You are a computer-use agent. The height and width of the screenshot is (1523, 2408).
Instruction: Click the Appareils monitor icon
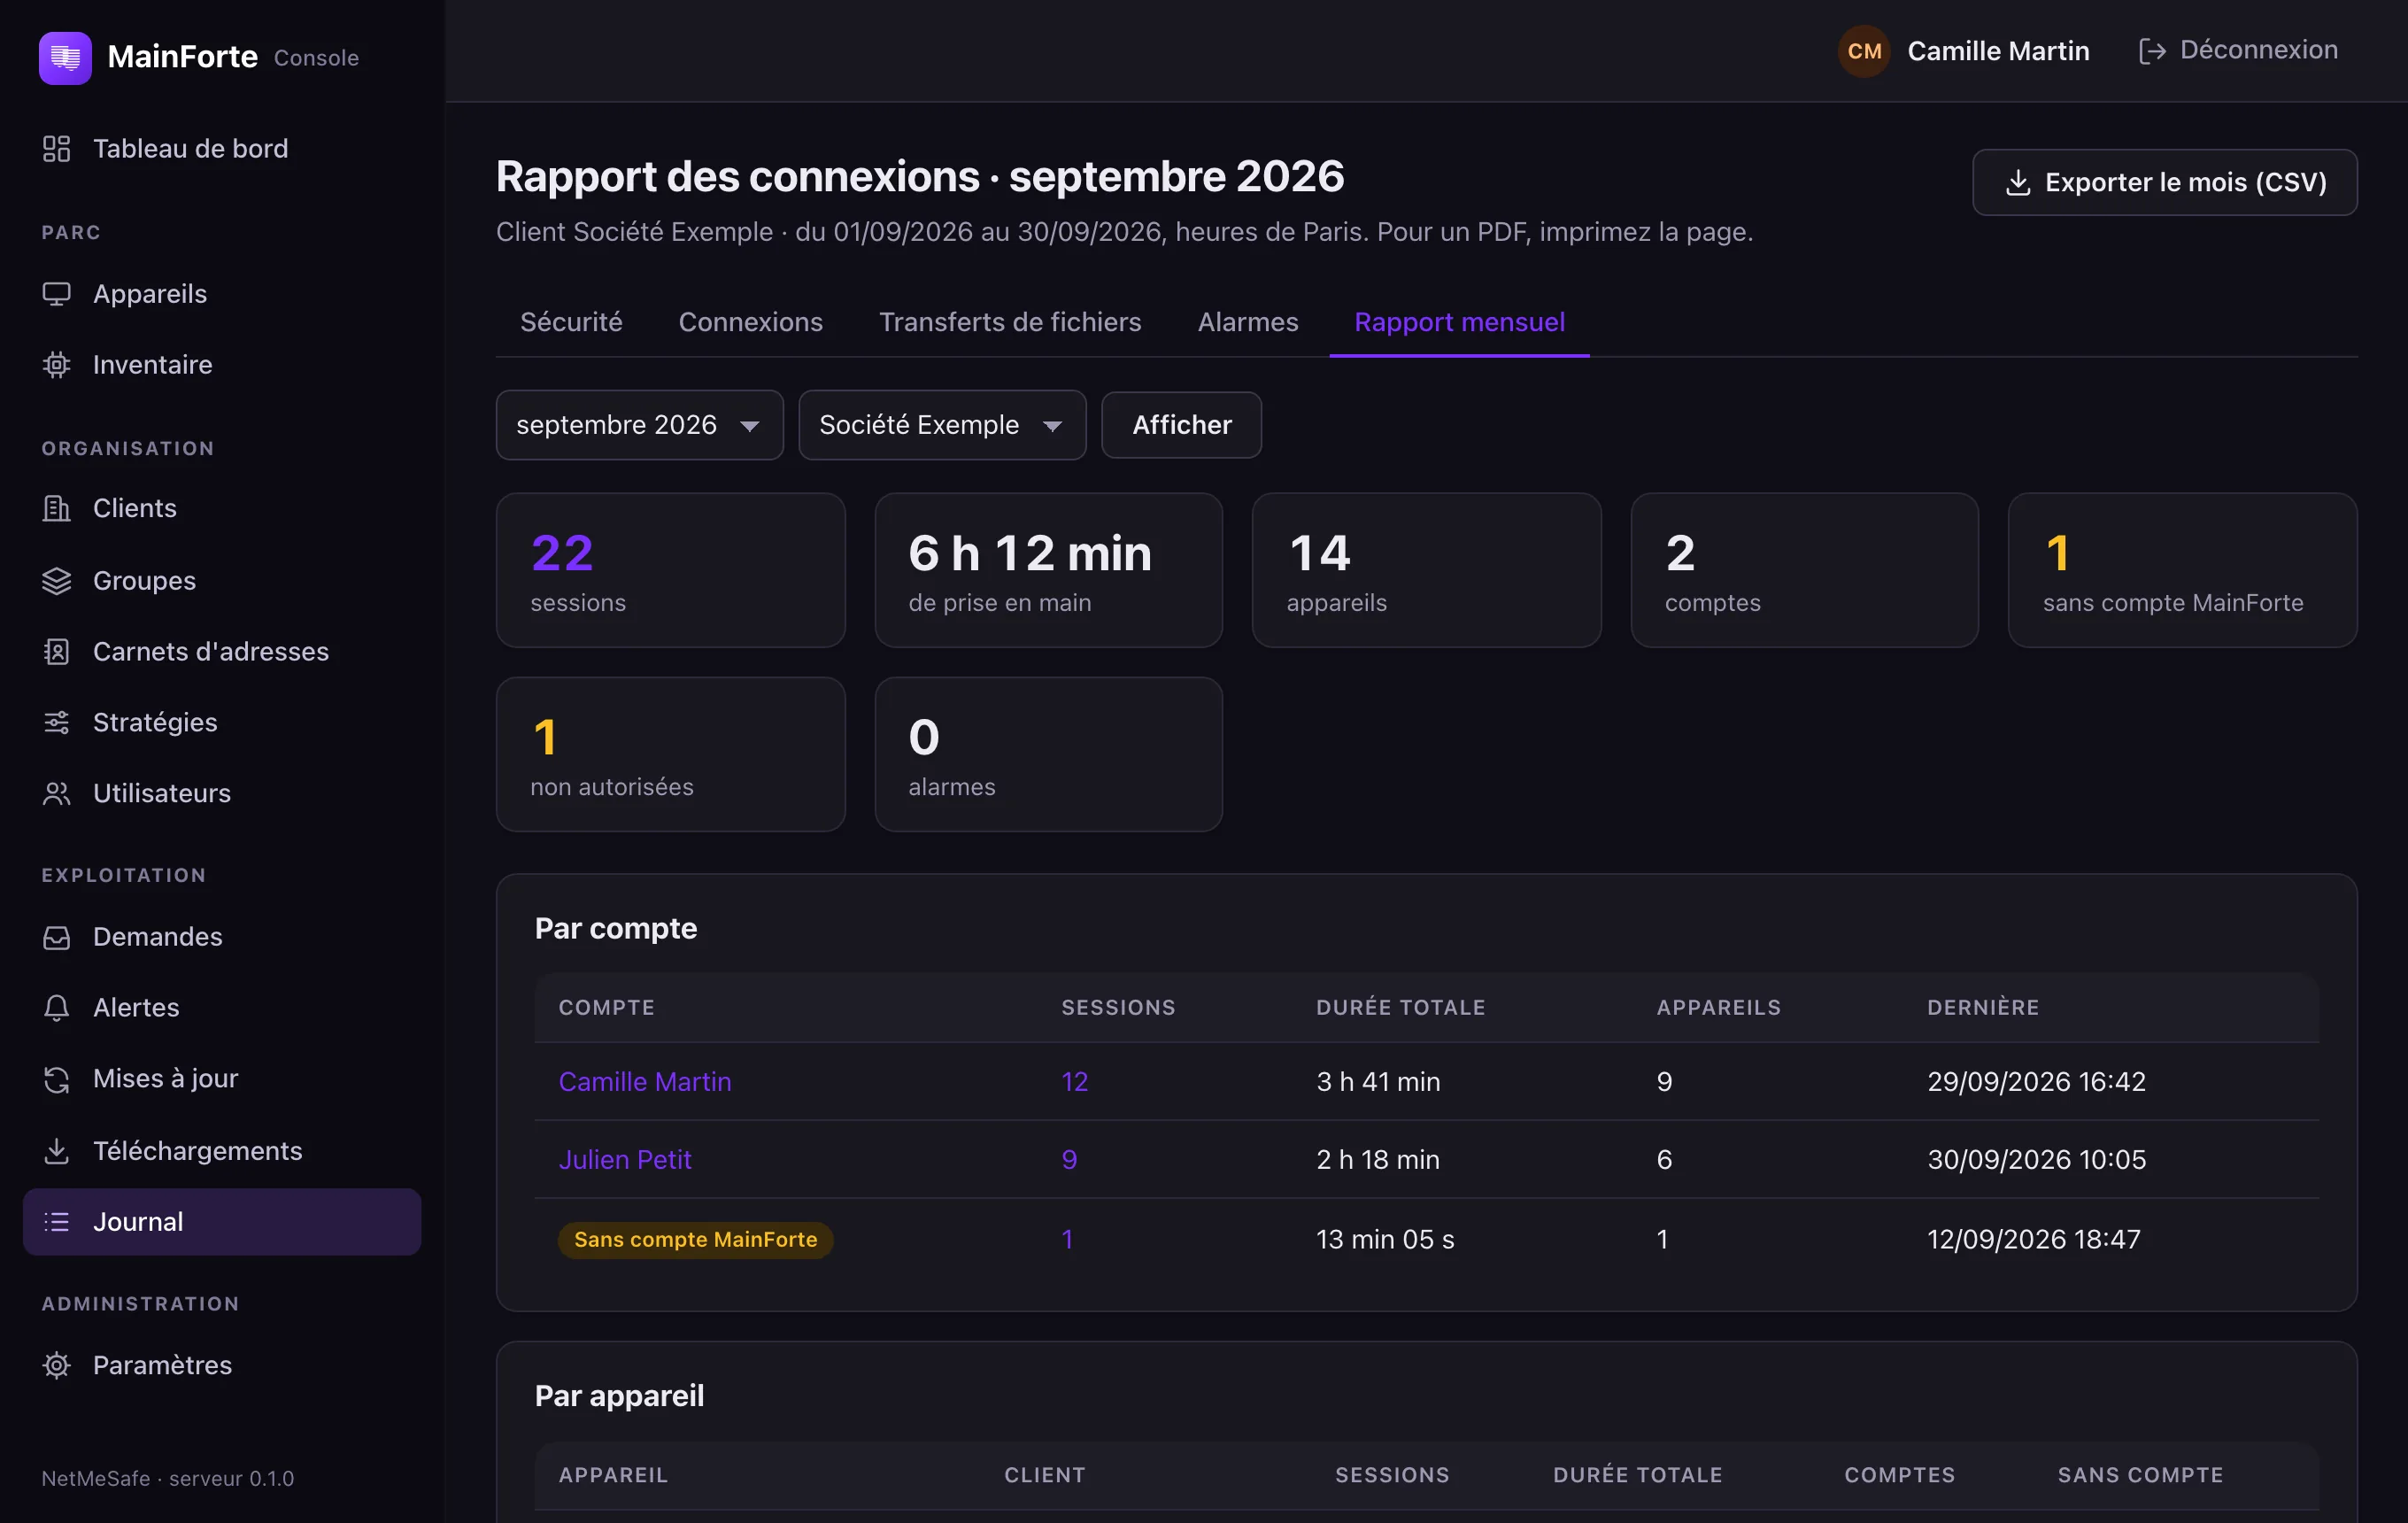(56, 293)
